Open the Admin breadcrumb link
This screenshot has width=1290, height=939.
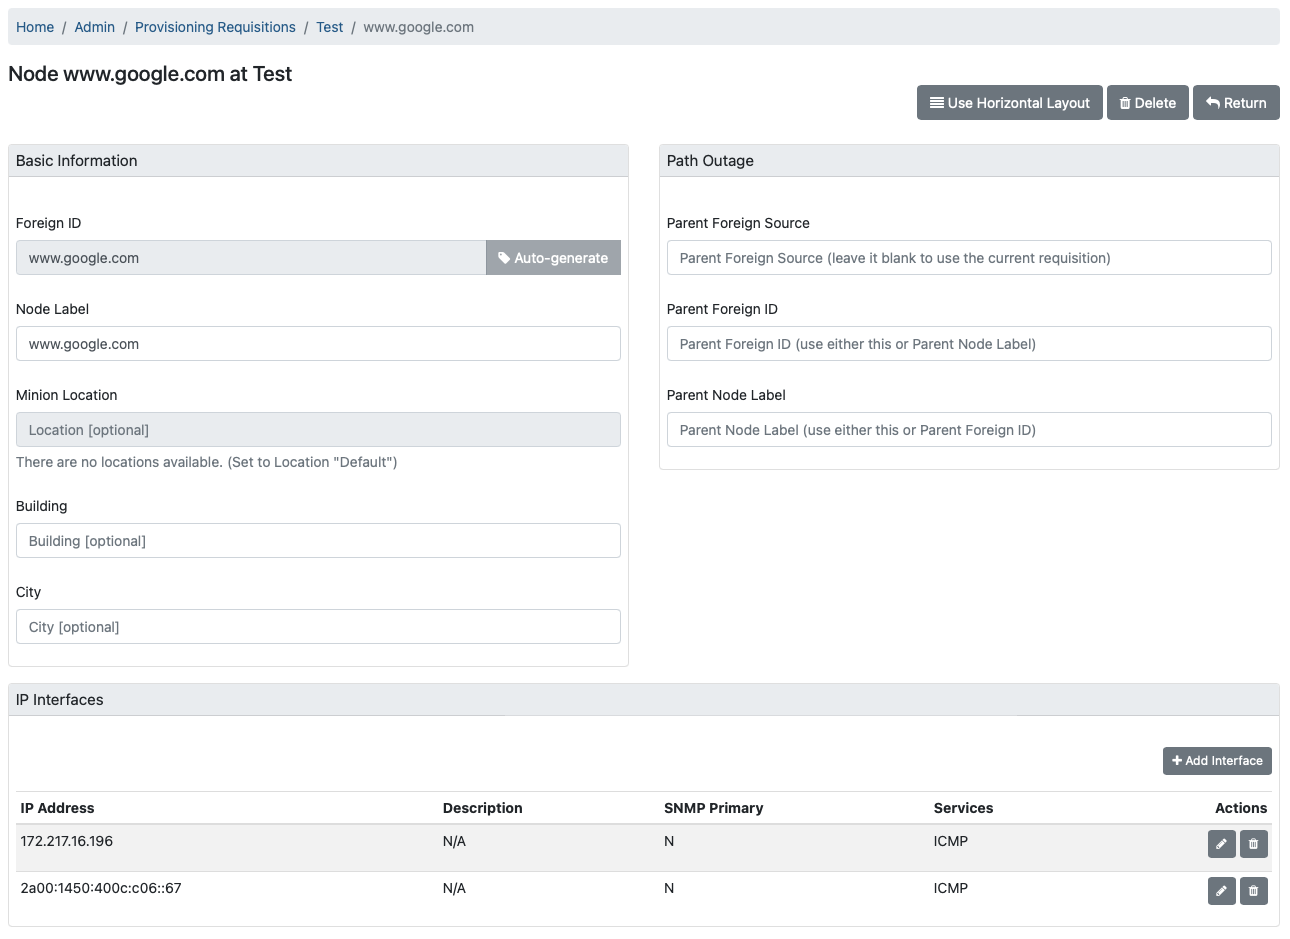click(95, 27)
